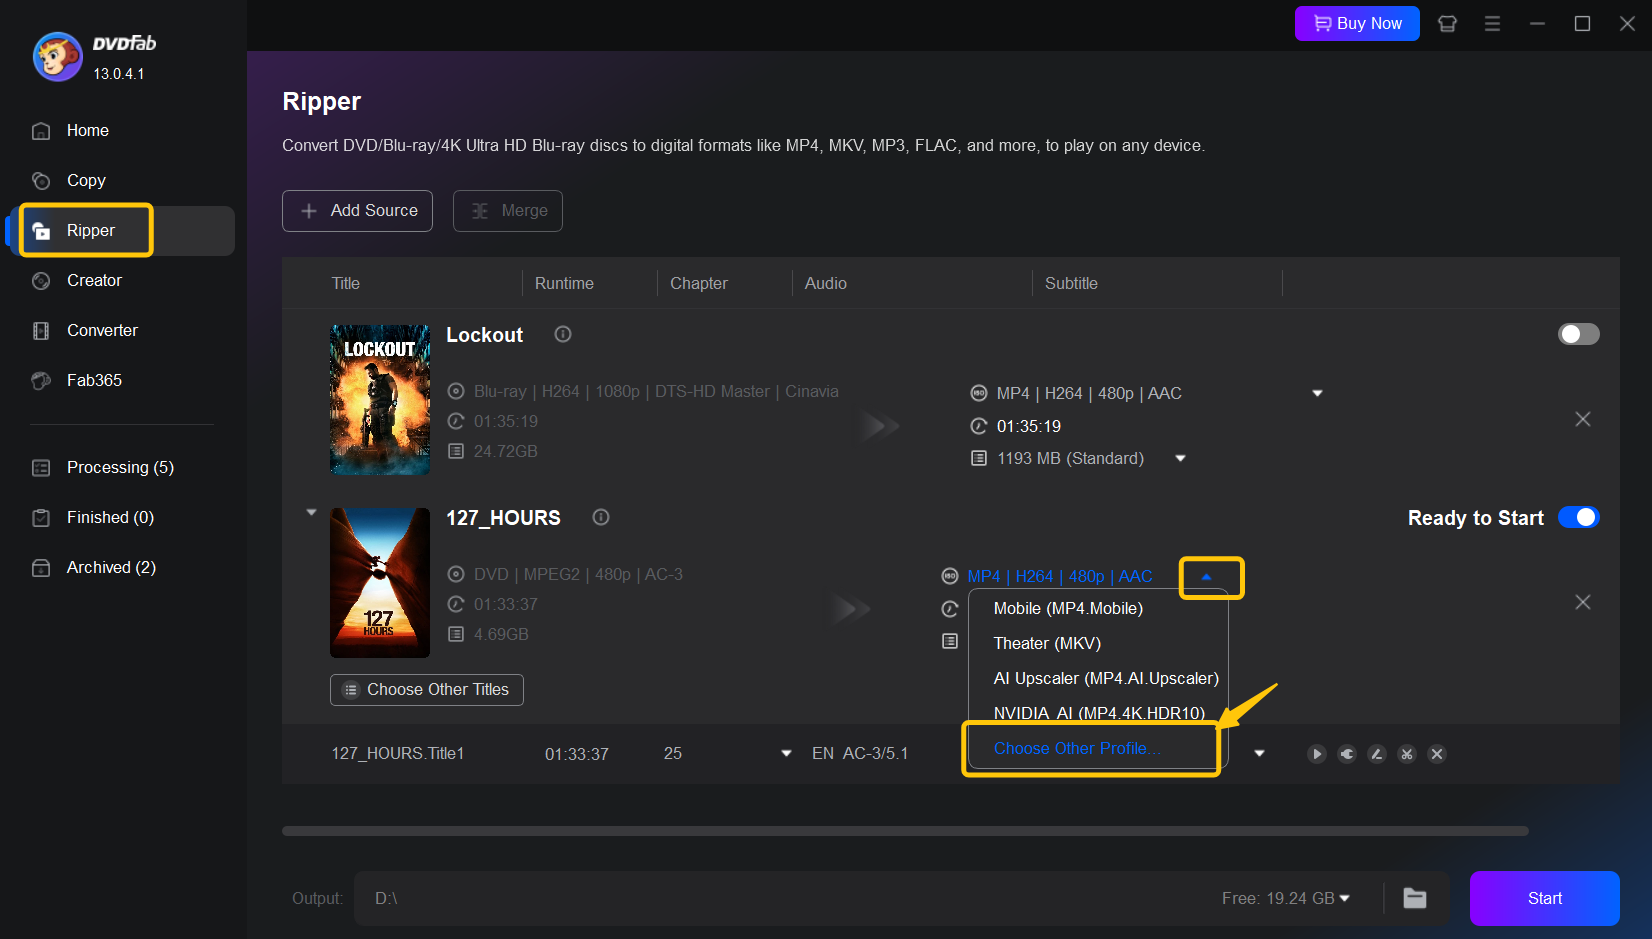Collapse the 127_HOURS profile dropdown arrow
The image size is (1652, 939).
pos(1207,577)
